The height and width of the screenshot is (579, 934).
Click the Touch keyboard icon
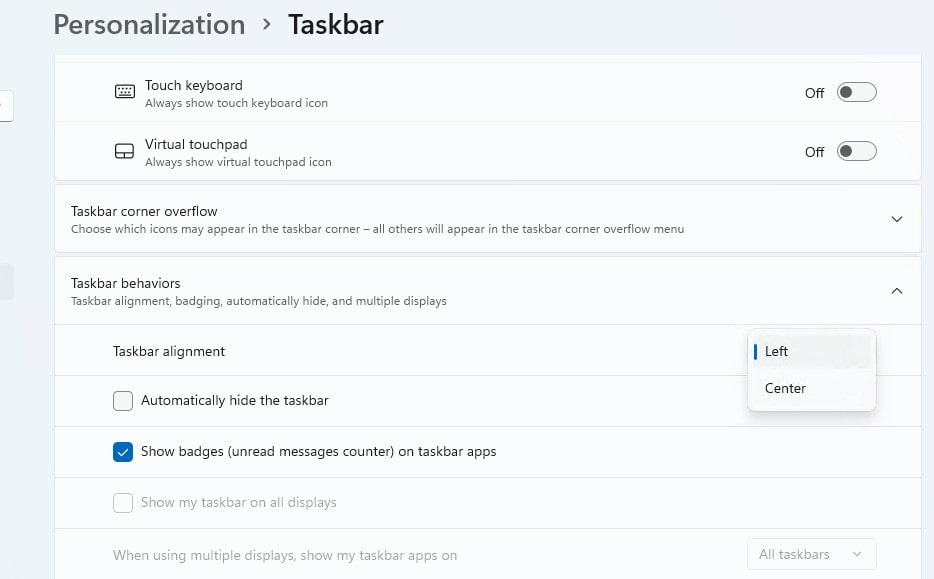pos(124,92)
